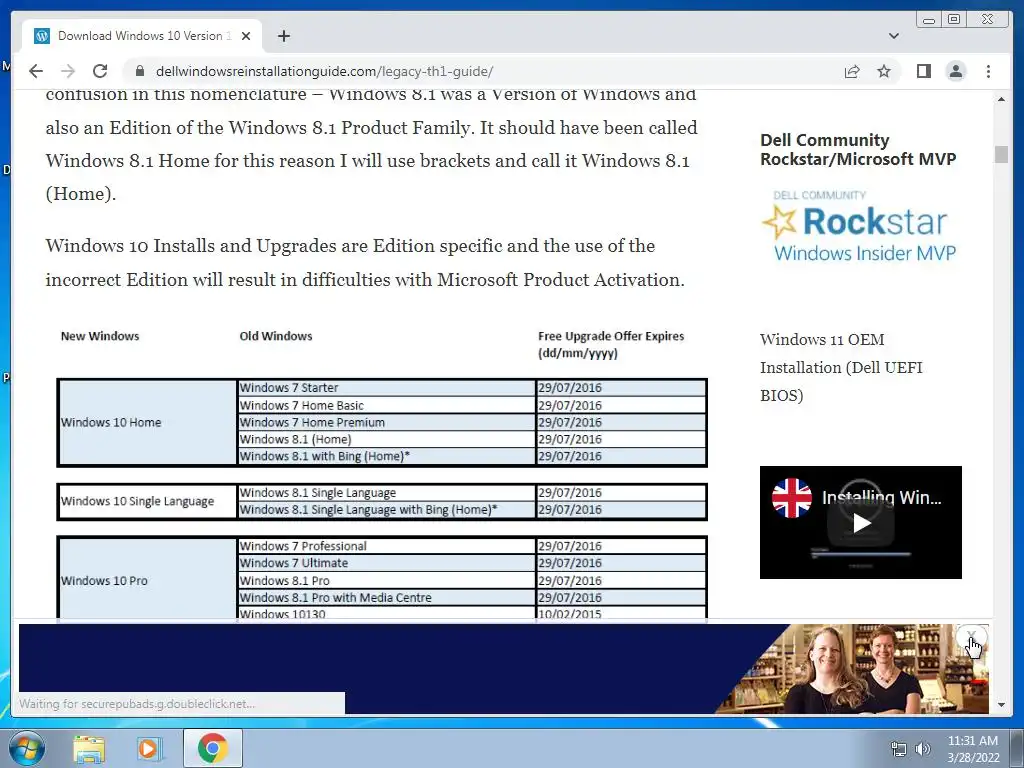Launch Windows Media Player from taskbar
1024x768 pixels.
[148, 748]
